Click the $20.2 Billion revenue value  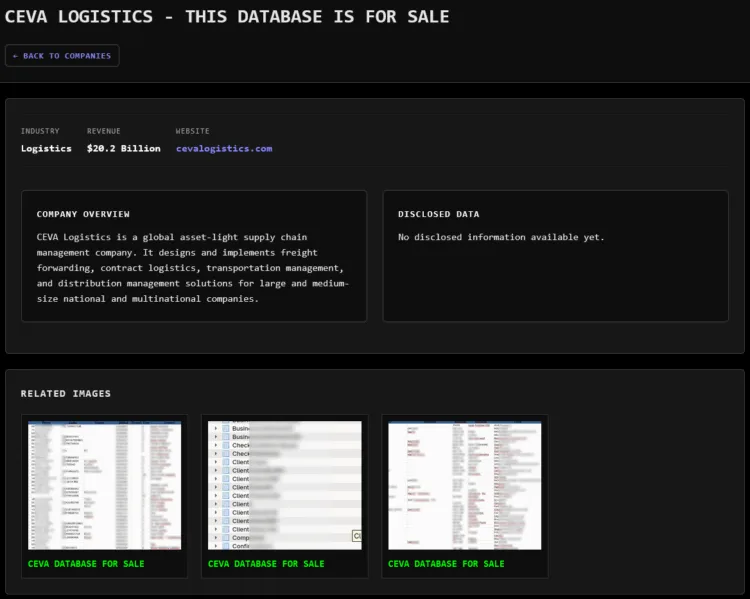[123, 148]
